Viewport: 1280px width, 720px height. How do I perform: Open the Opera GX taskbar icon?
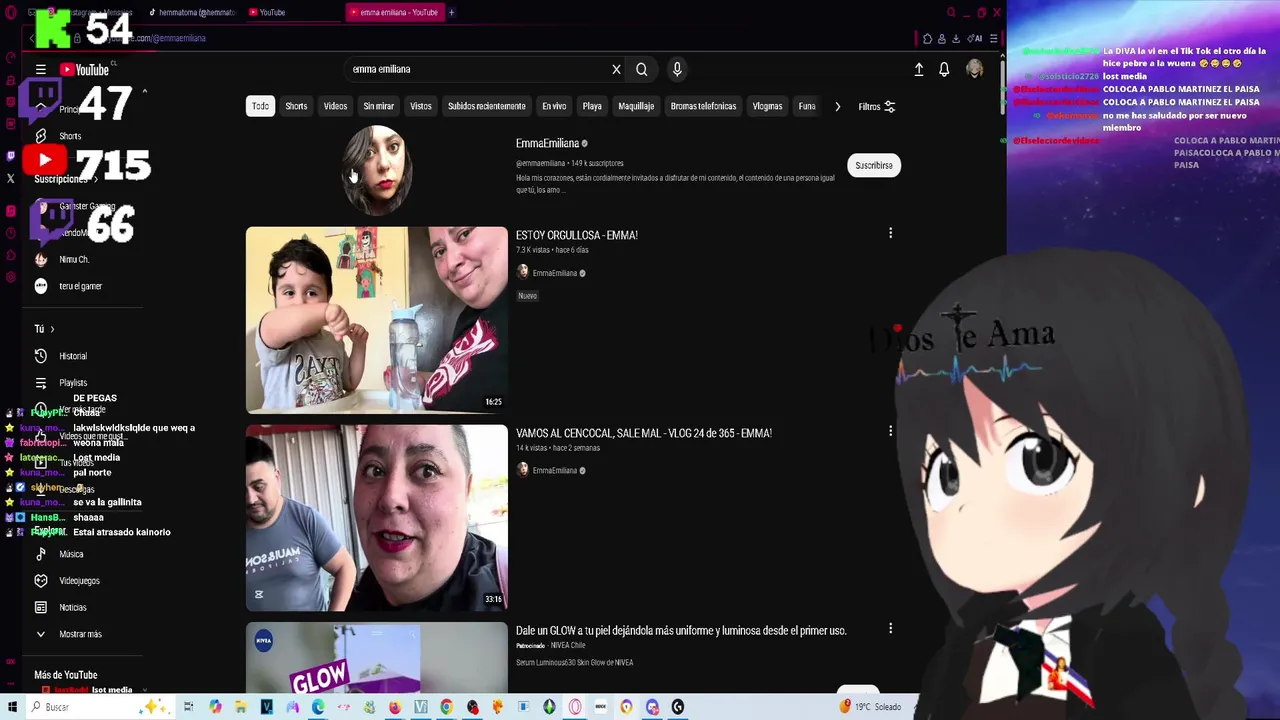(x=575, y=707)
